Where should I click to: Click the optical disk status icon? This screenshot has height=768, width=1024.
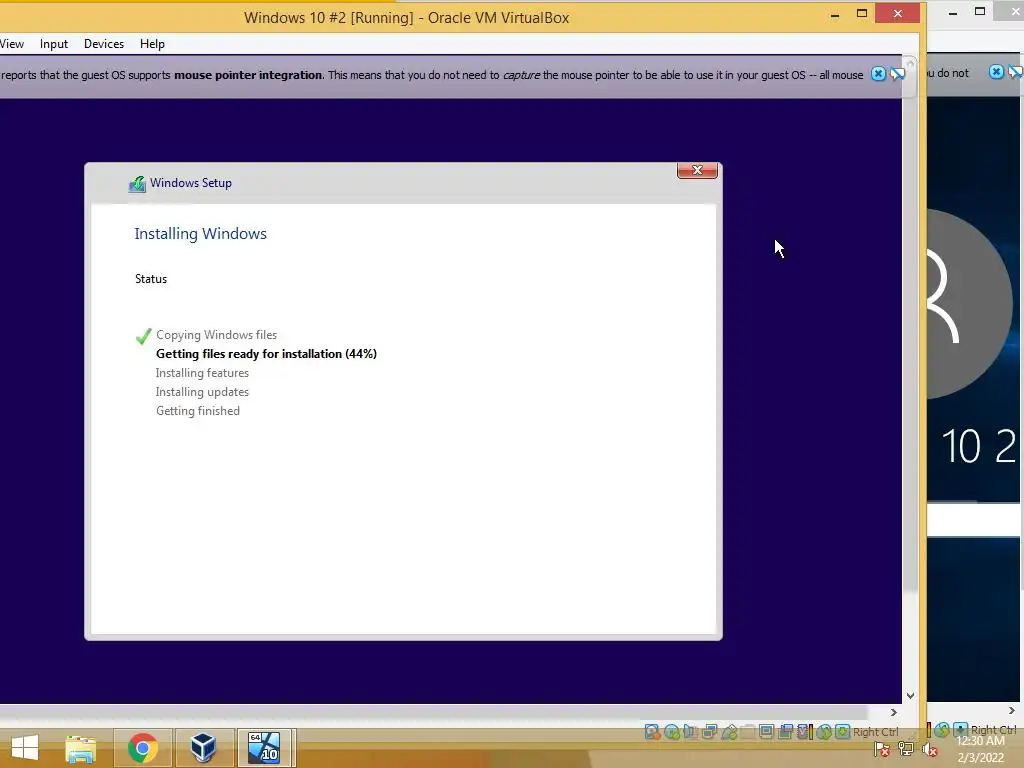point(672,731)
